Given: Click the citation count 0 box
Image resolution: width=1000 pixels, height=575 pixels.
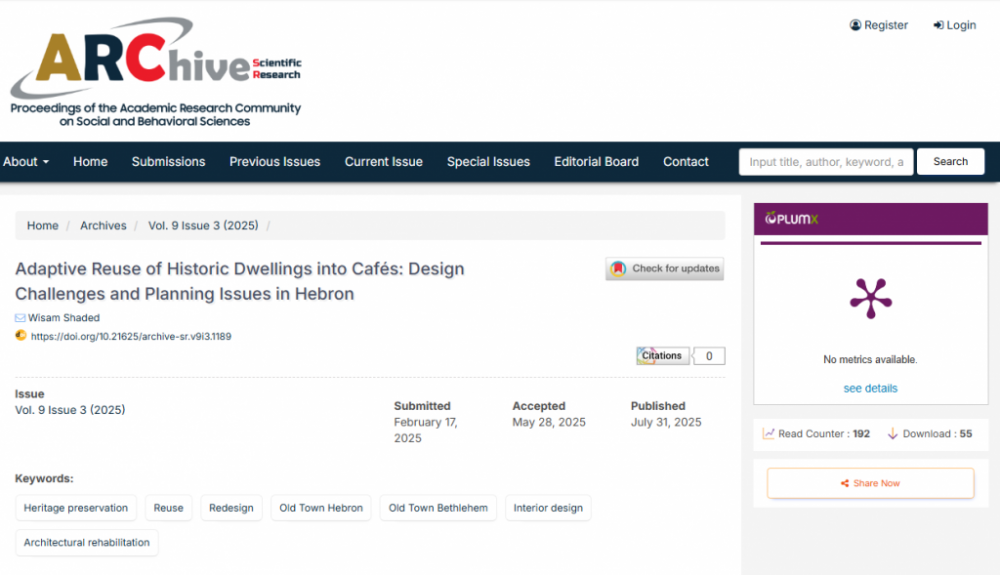Looking at the screenshot, I should point(709,356).
